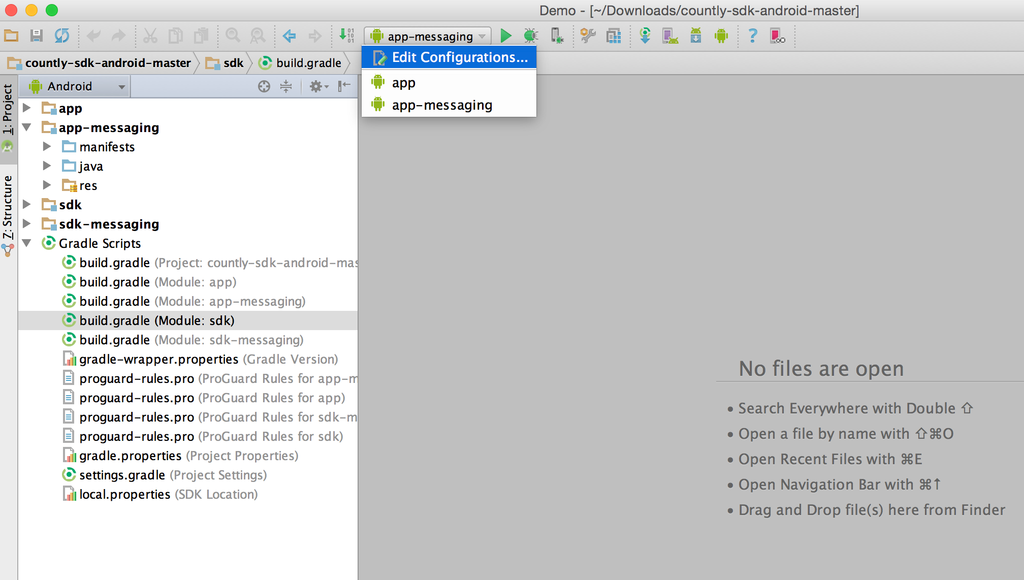The width and height of the screenshot is (1024, 580).
Task: Click the Paste clipboard icon
Action: click(x=201, y=36)
